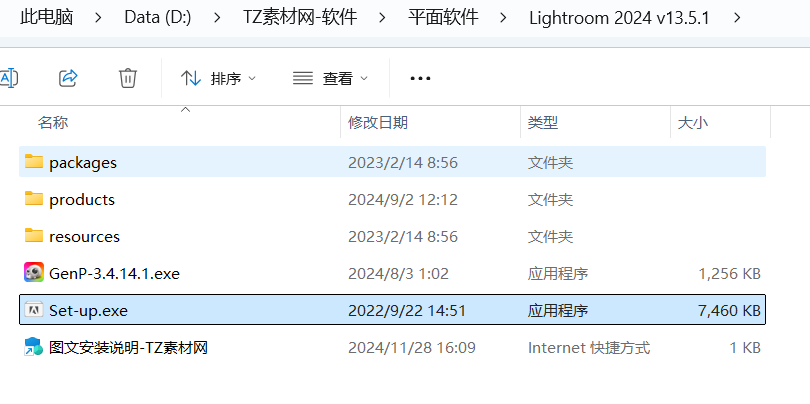Click the Rename icon in toolbar
Image resolution: width=810 pixels, height=404 pixels.
(x=8, y=78)
